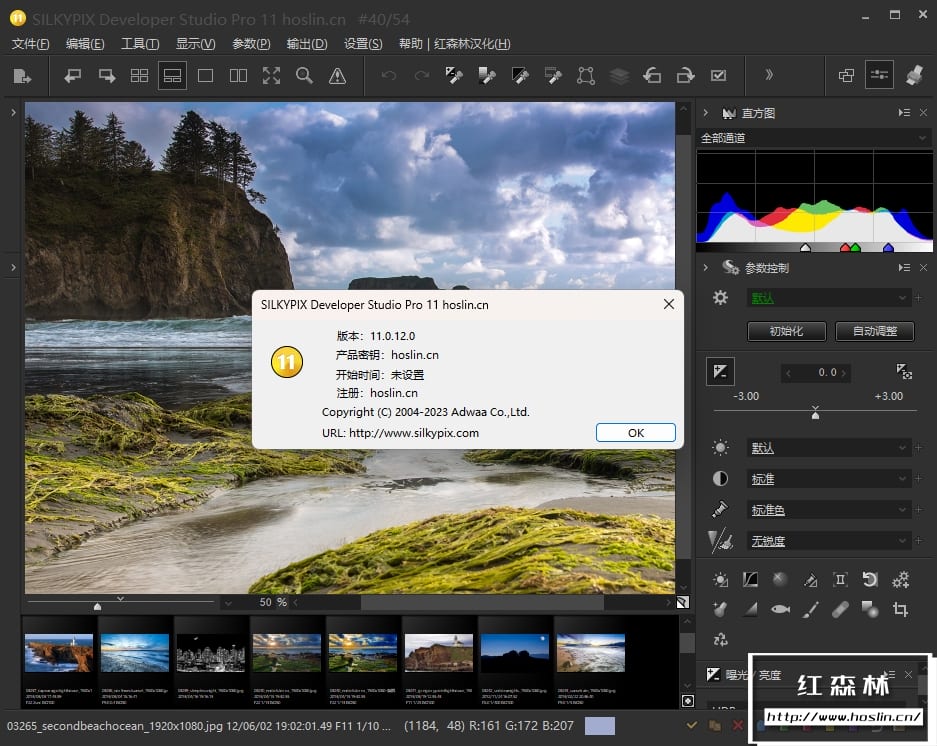Select the magnifier zoom tool
Viewport: 937px width, 746px height.
tap(304, 76)
